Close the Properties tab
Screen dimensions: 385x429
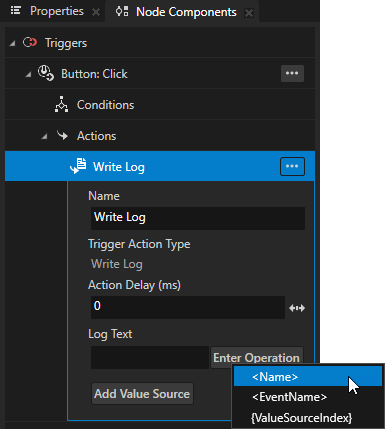point(96,12)
